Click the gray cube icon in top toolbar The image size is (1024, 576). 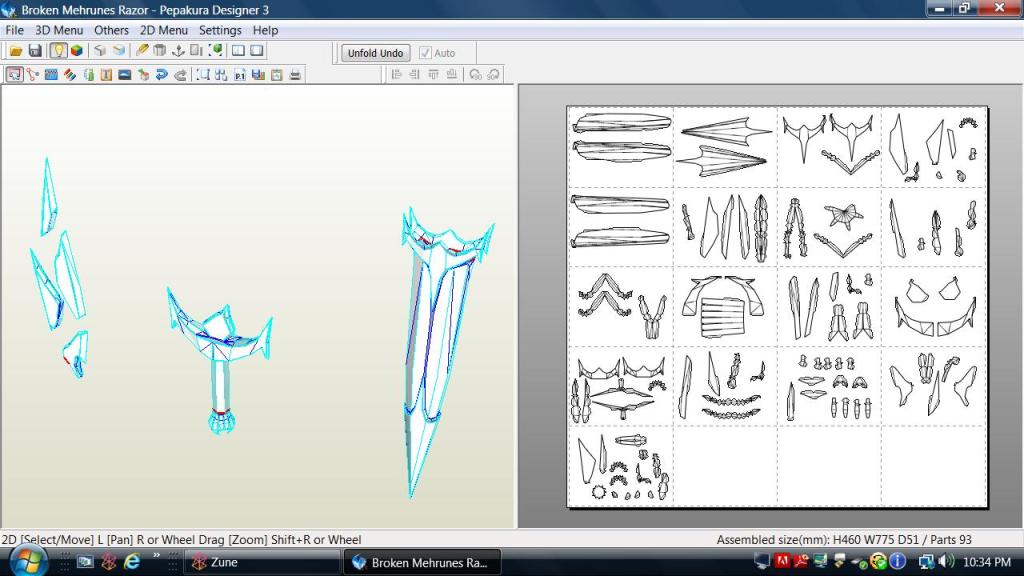(x=99, y=50)
